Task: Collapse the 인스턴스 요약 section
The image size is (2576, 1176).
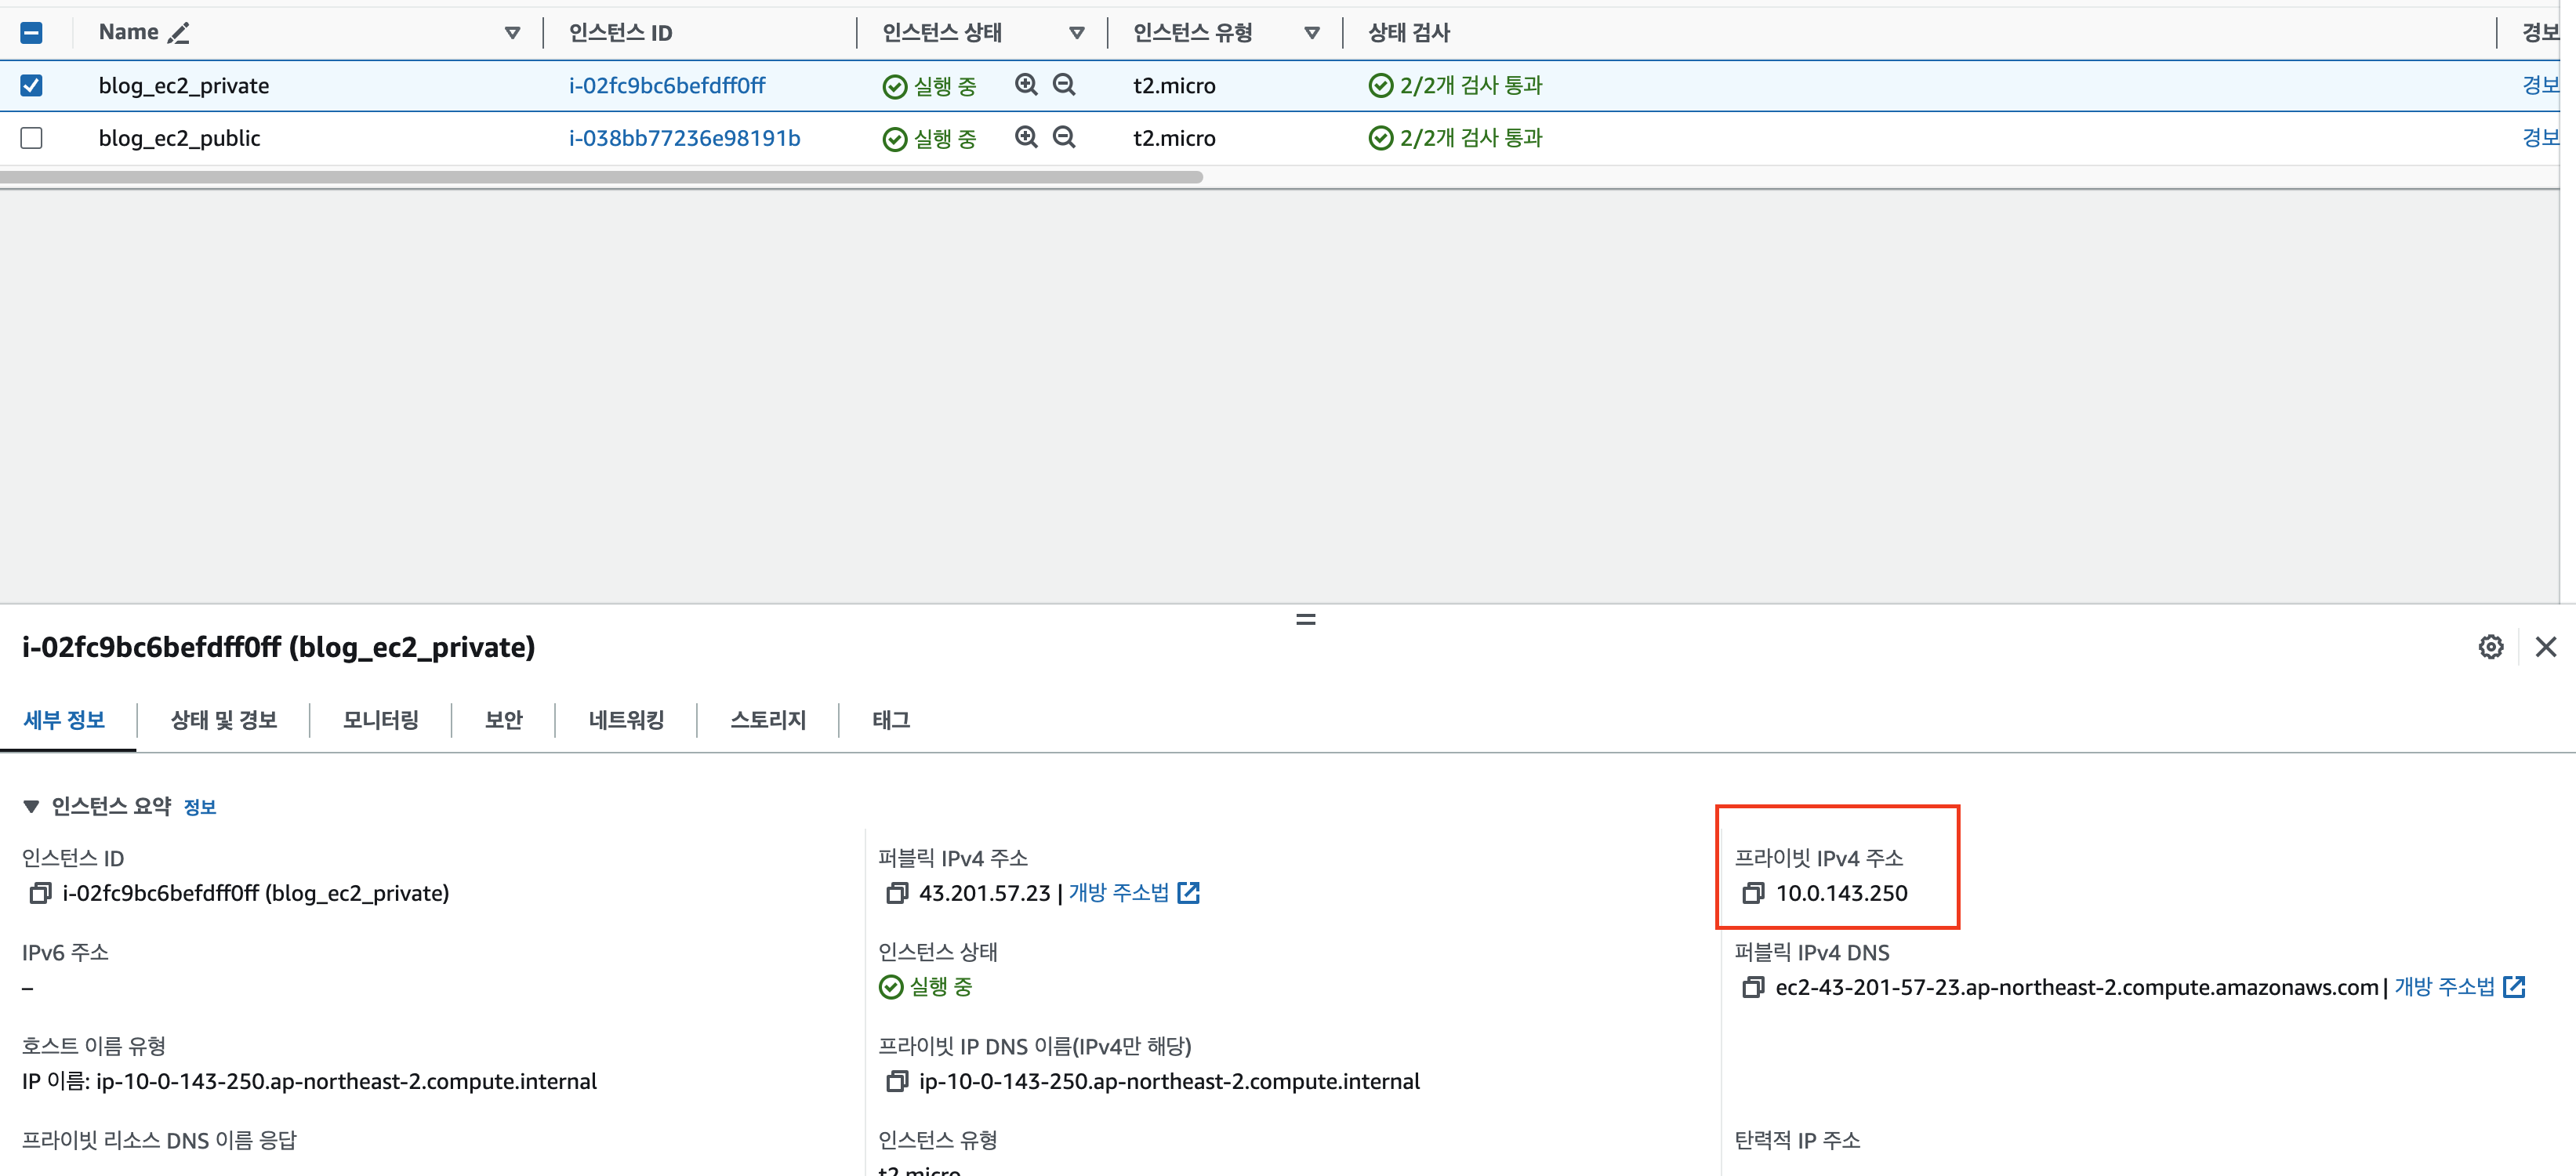Action: pos(31,806)
